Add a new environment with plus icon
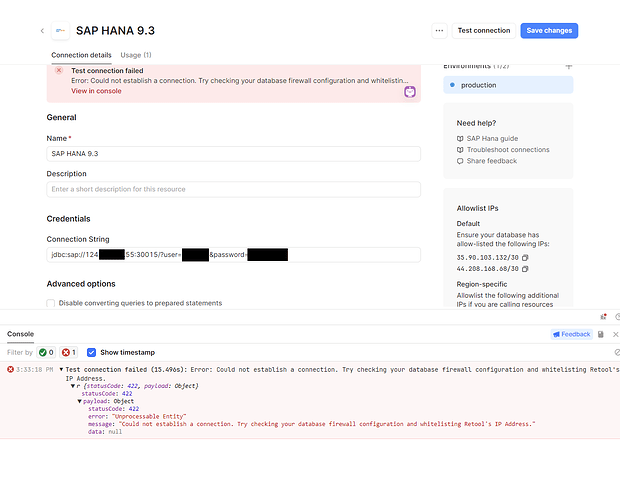620x500 pixels. tap(569, 66)
